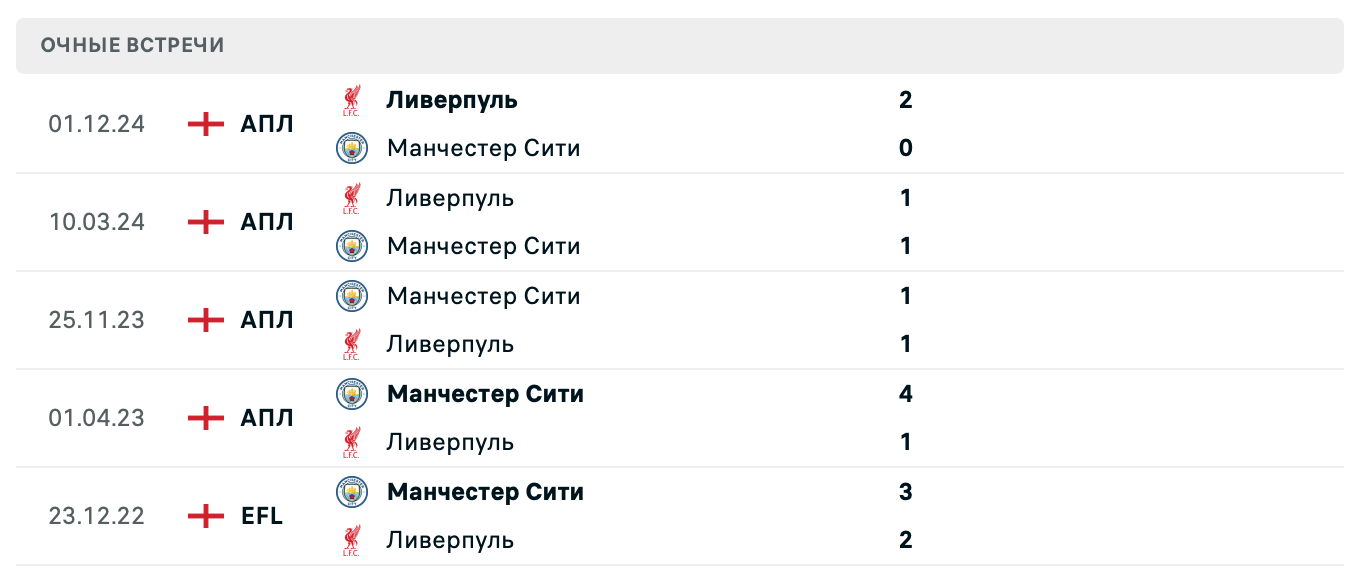The width and height of the screenshot is (1360, 582).
Task: Open the АПЛ competition label for 01.04.23
Action: tap(264, 418)
